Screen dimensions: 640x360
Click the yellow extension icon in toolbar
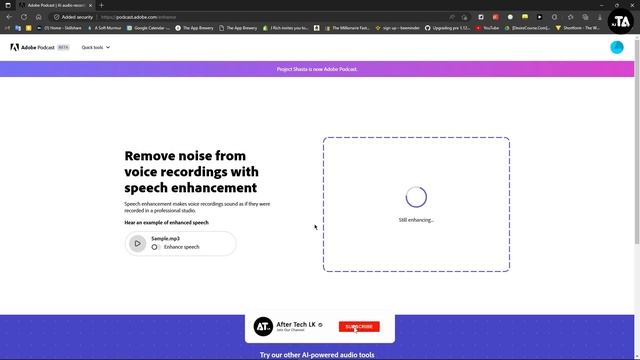click(525, 17)
